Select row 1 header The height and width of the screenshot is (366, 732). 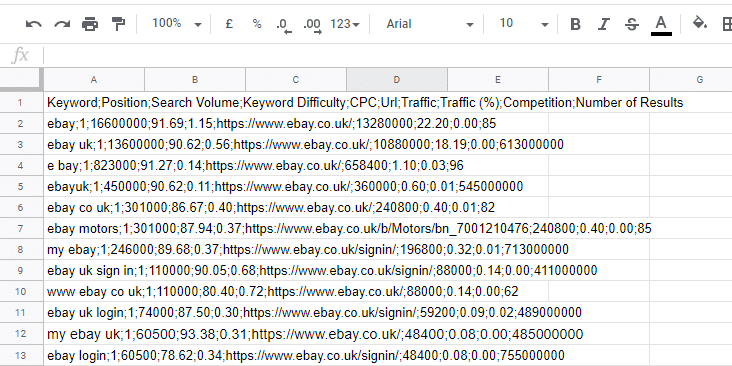[x=20, y=102]
